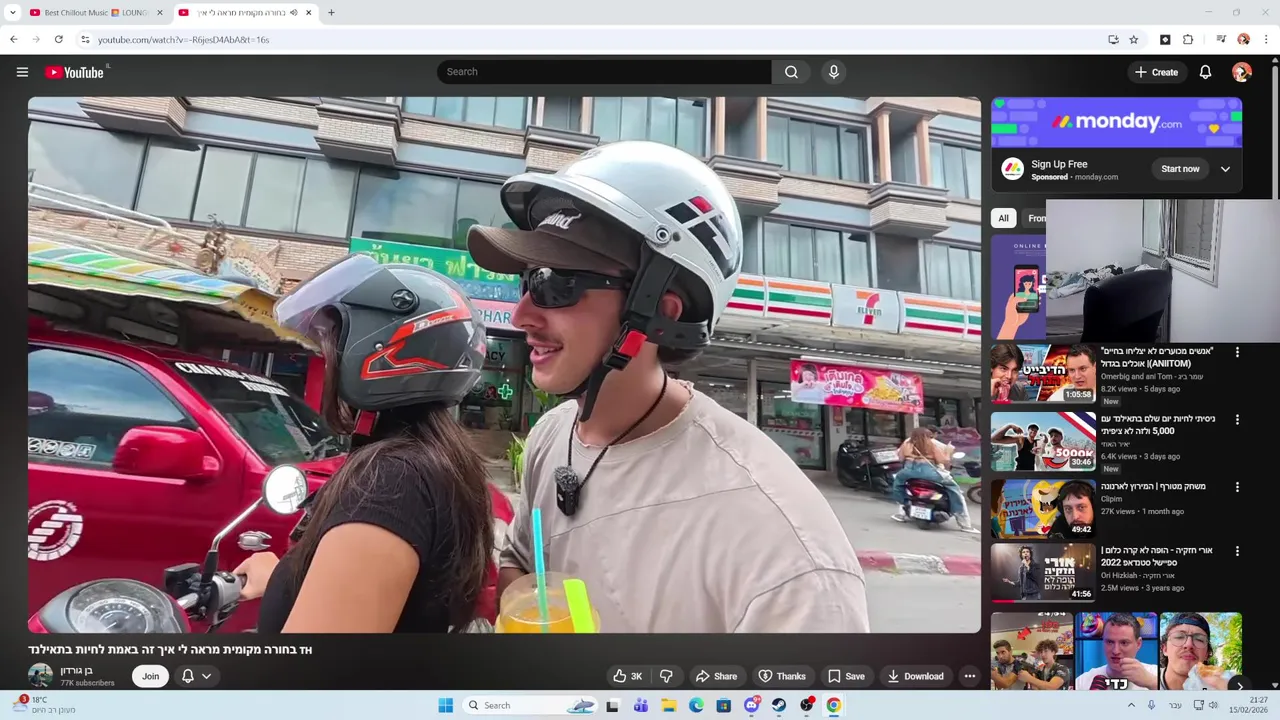Open YouTube notifications bell in header
Viewport: 1280px width, 720px height.
[1205, 72]
